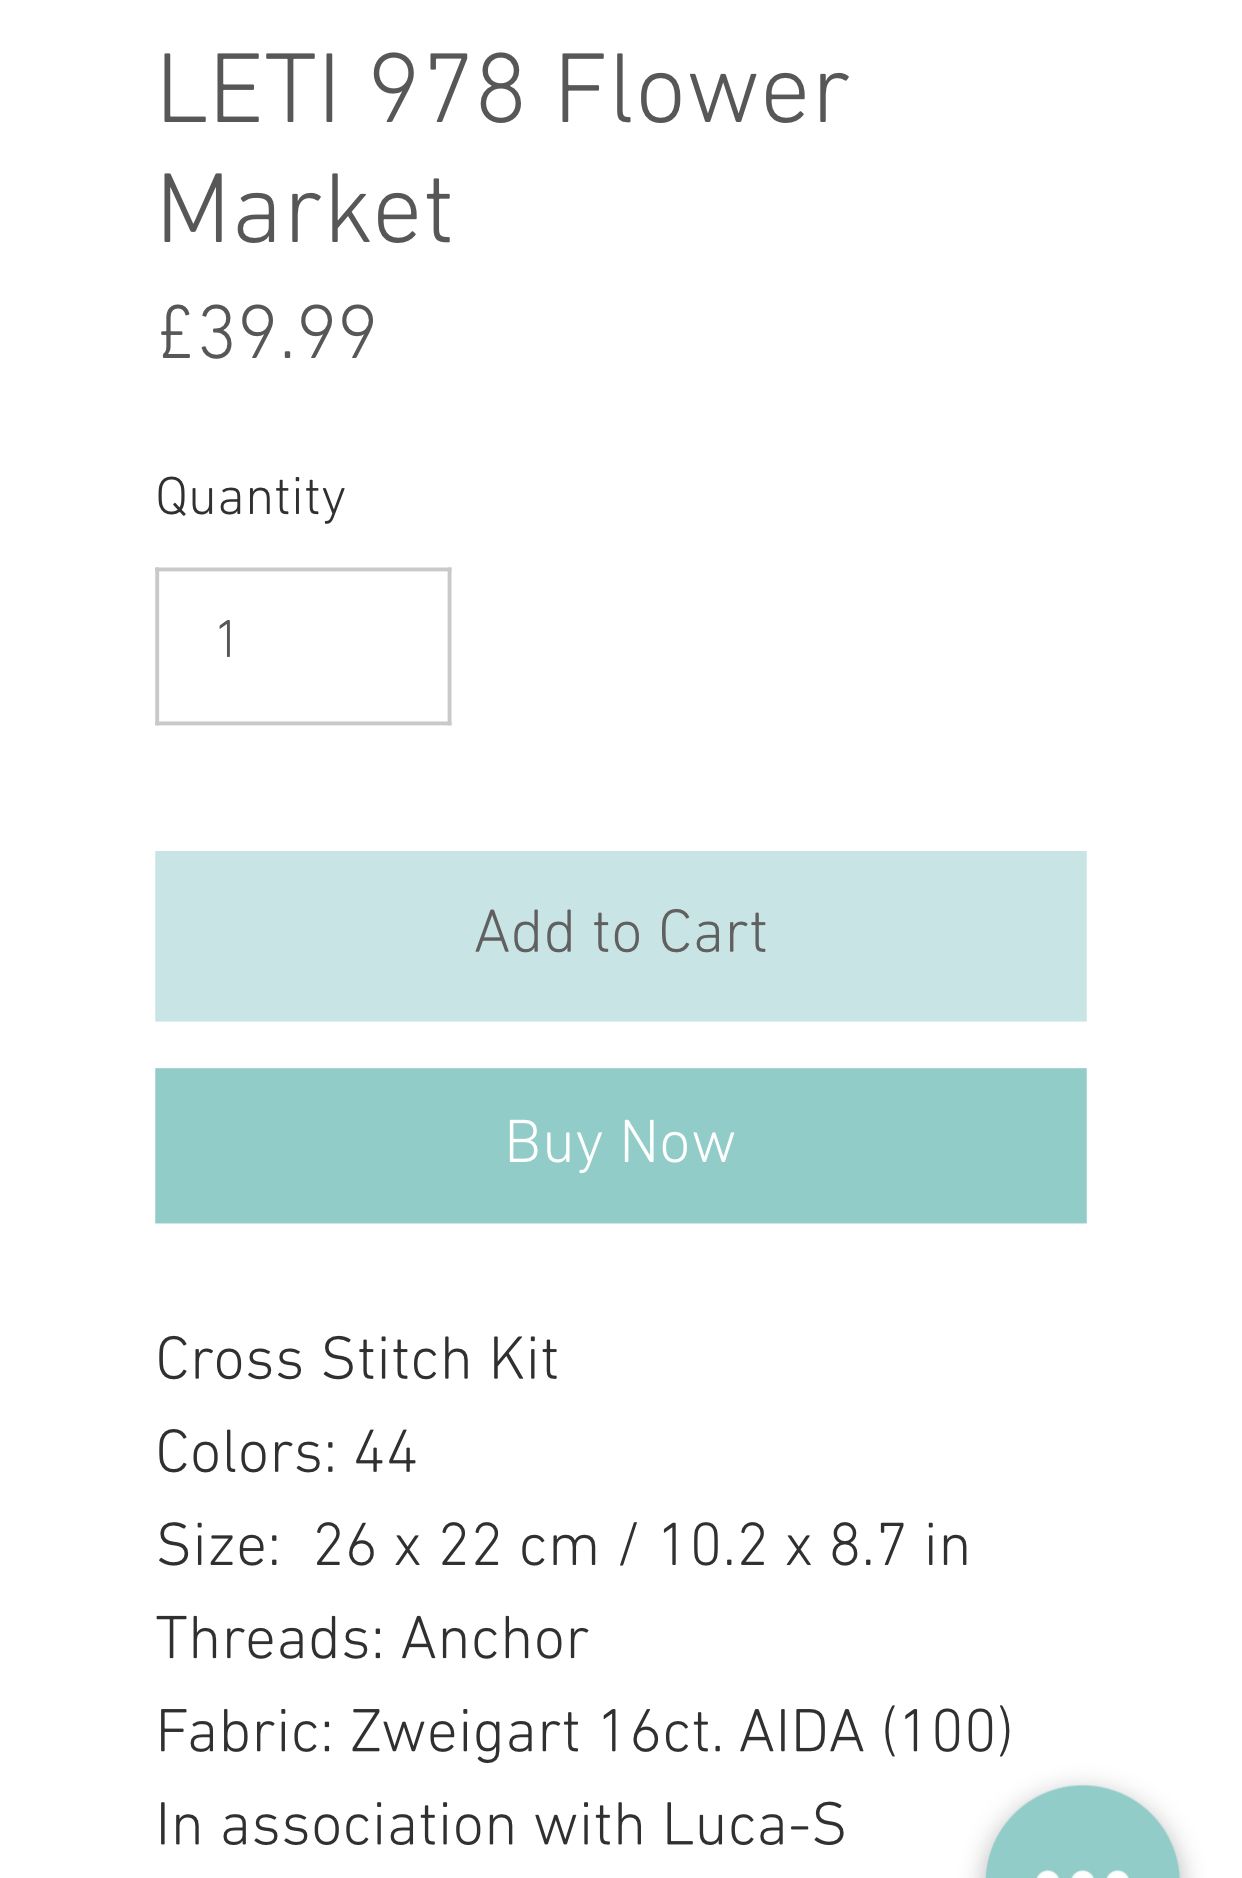Click the £39.99 price text
Screen dimensions: 1242x1878
[267, 333]
